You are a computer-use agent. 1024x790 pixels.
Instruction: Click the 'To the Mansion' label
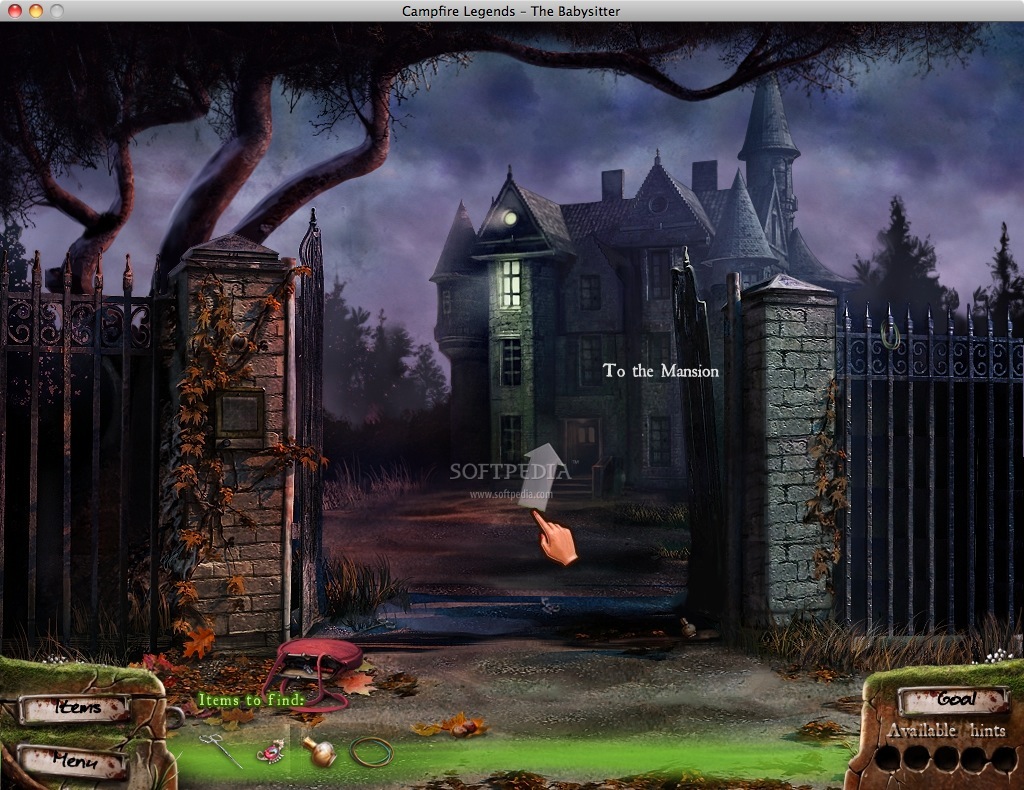661,371
